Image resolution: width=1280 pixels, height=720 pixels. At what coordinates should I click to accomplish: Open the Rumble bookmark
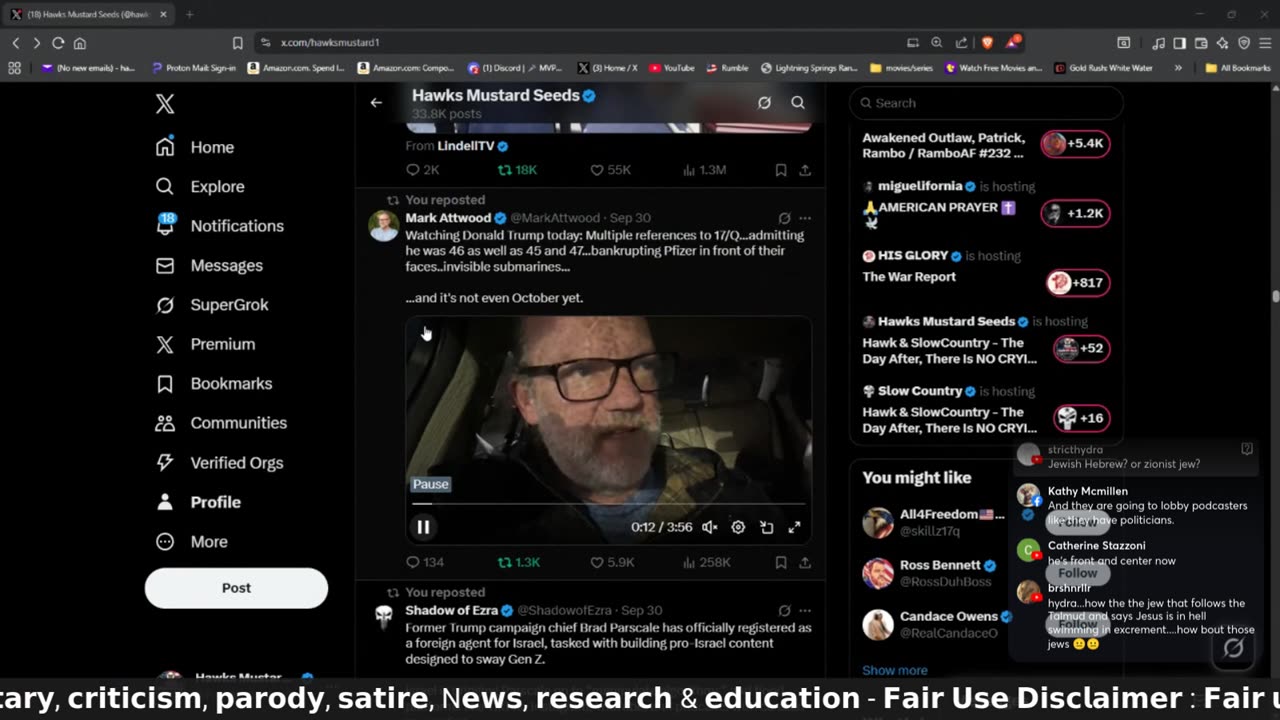pos(727,68)
